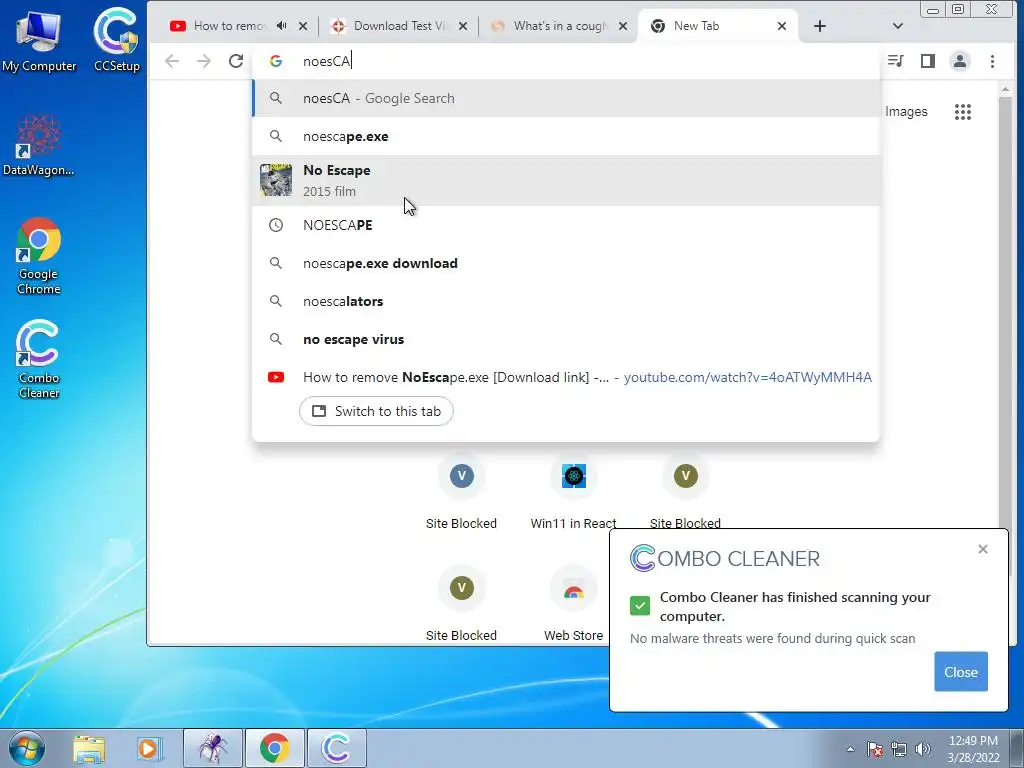Open the Chrome taskbar button

(274, 748)
